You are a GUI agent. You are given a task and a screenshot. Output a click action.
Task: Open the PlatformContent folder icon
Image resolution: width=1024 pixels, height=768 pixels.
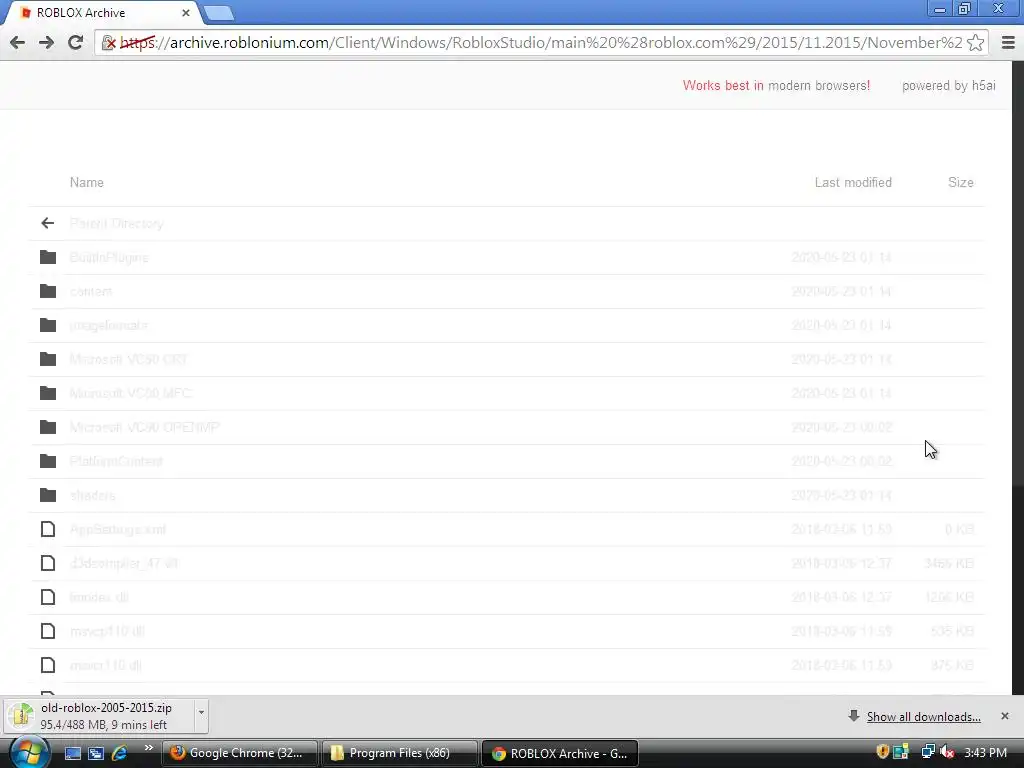(48, 461)
